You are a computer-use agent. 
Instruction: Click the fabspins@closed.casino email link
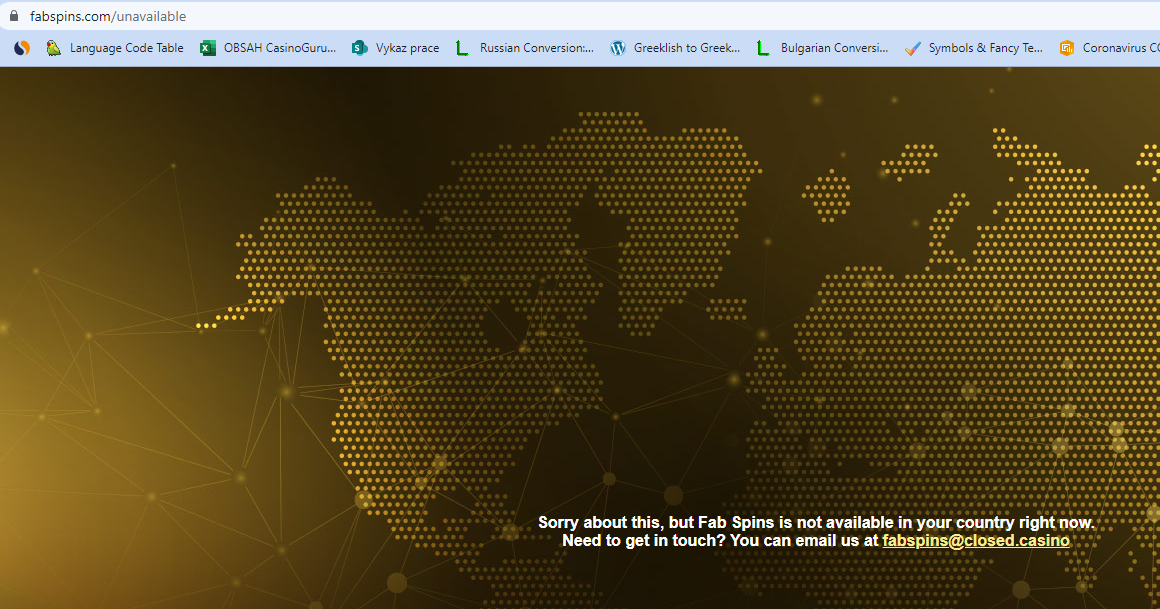click(x=976, y=541)
